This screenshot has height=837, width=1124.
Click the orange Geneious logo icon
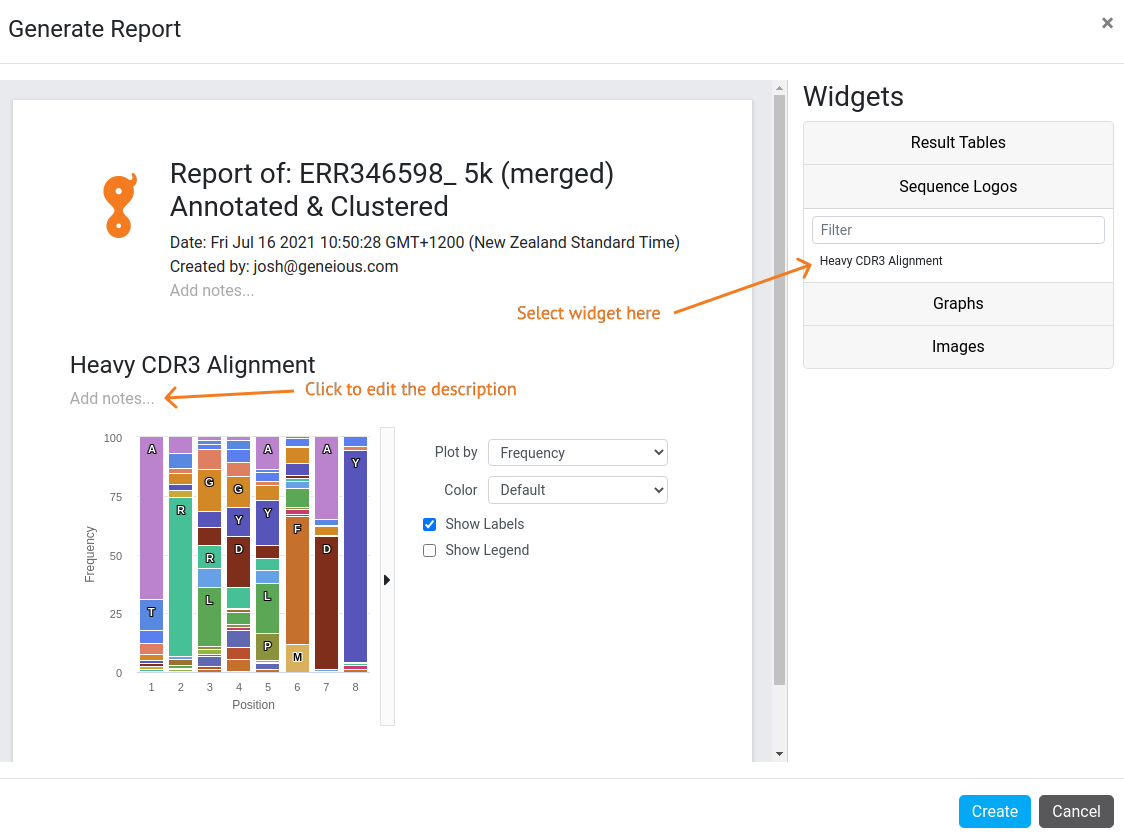(120, 206)
